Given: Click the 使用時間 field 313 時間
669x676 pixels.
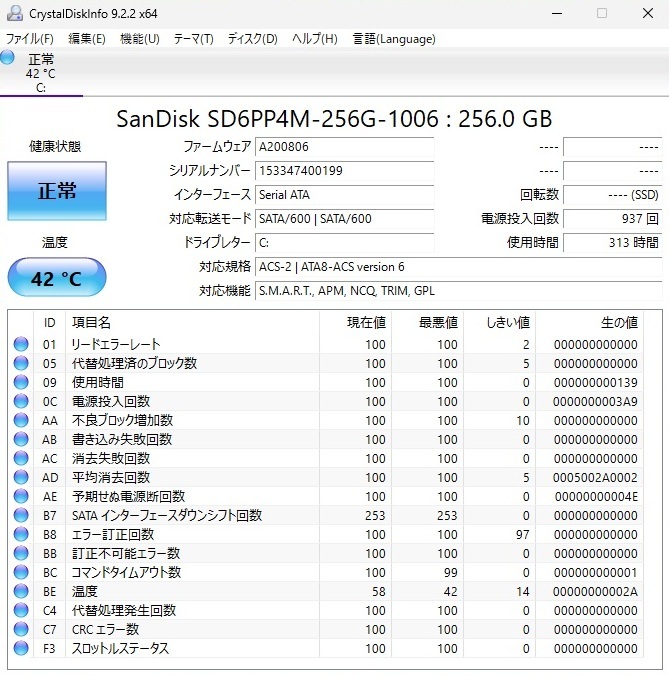Looking at the screenshot, I should click(x=613, y=243).
